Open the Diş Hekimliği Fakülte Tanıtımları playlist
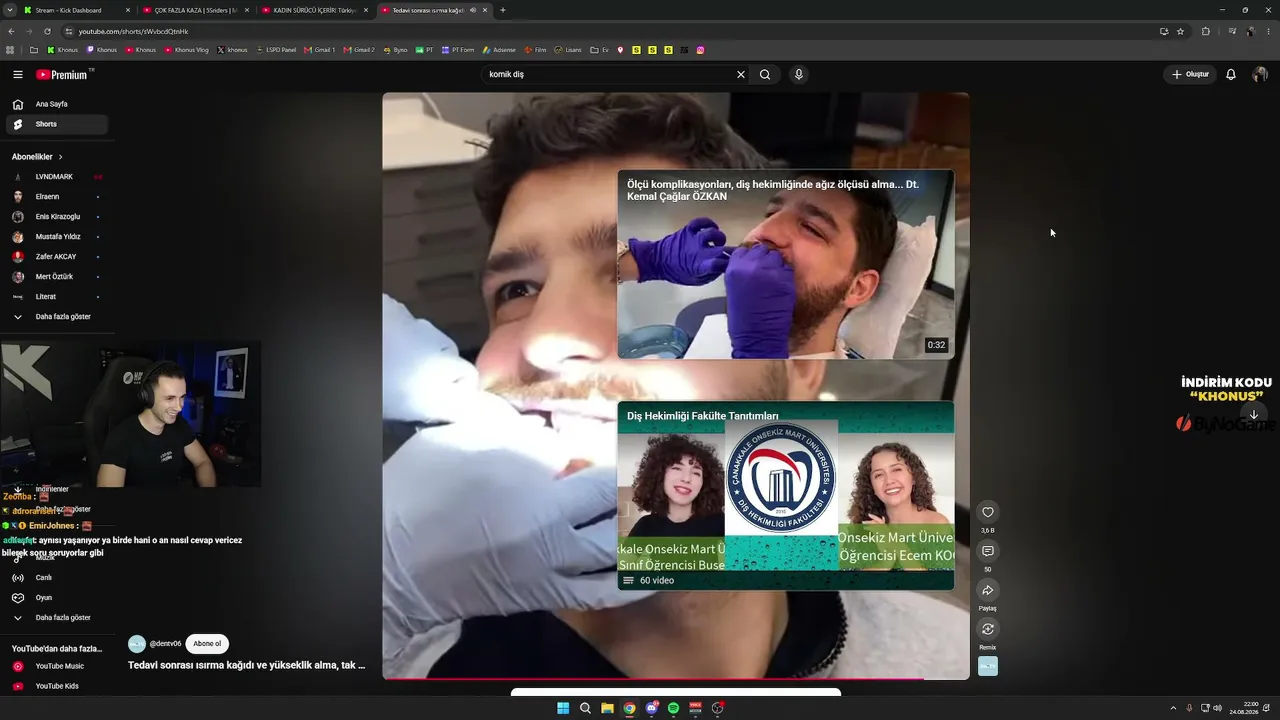The width and height of the screenshot is (1280, 720). (786, 496)
